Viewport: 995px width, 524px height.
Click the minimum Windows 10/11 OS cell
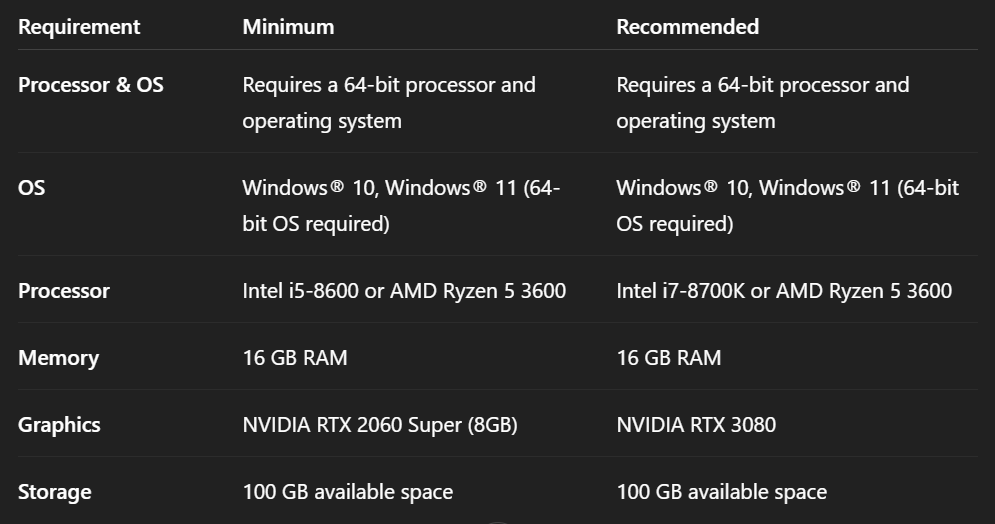pyautogui.click(x=401, y=206)
